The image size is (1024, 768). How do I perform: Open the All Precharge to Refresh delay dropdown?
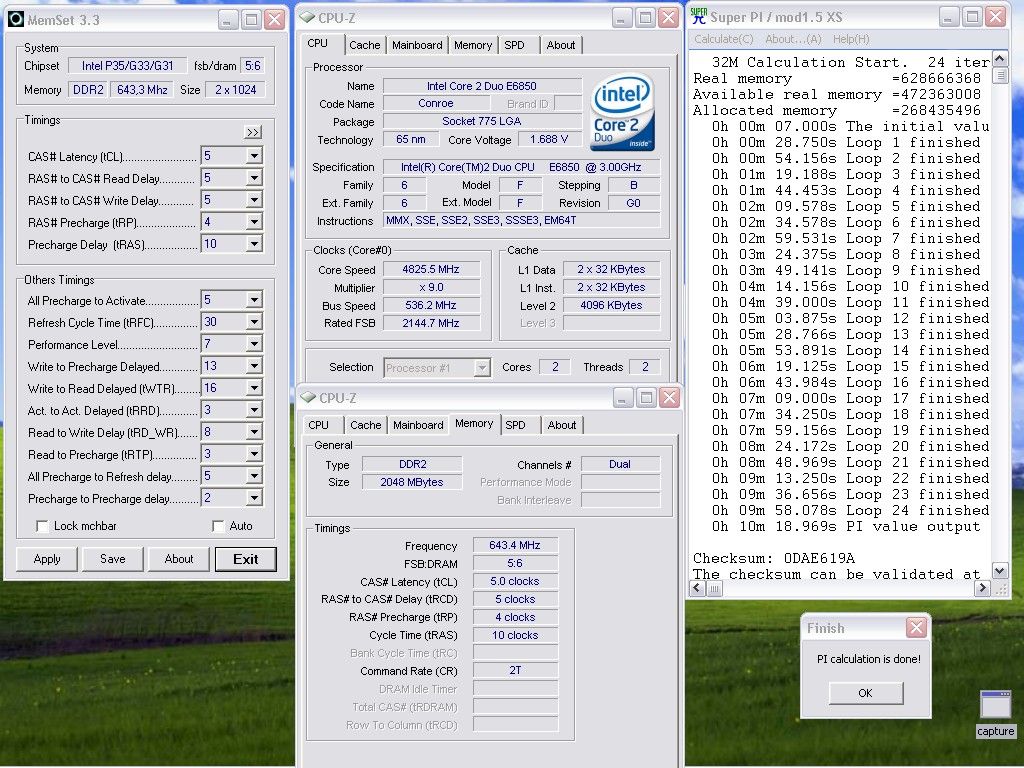[254, 476]
